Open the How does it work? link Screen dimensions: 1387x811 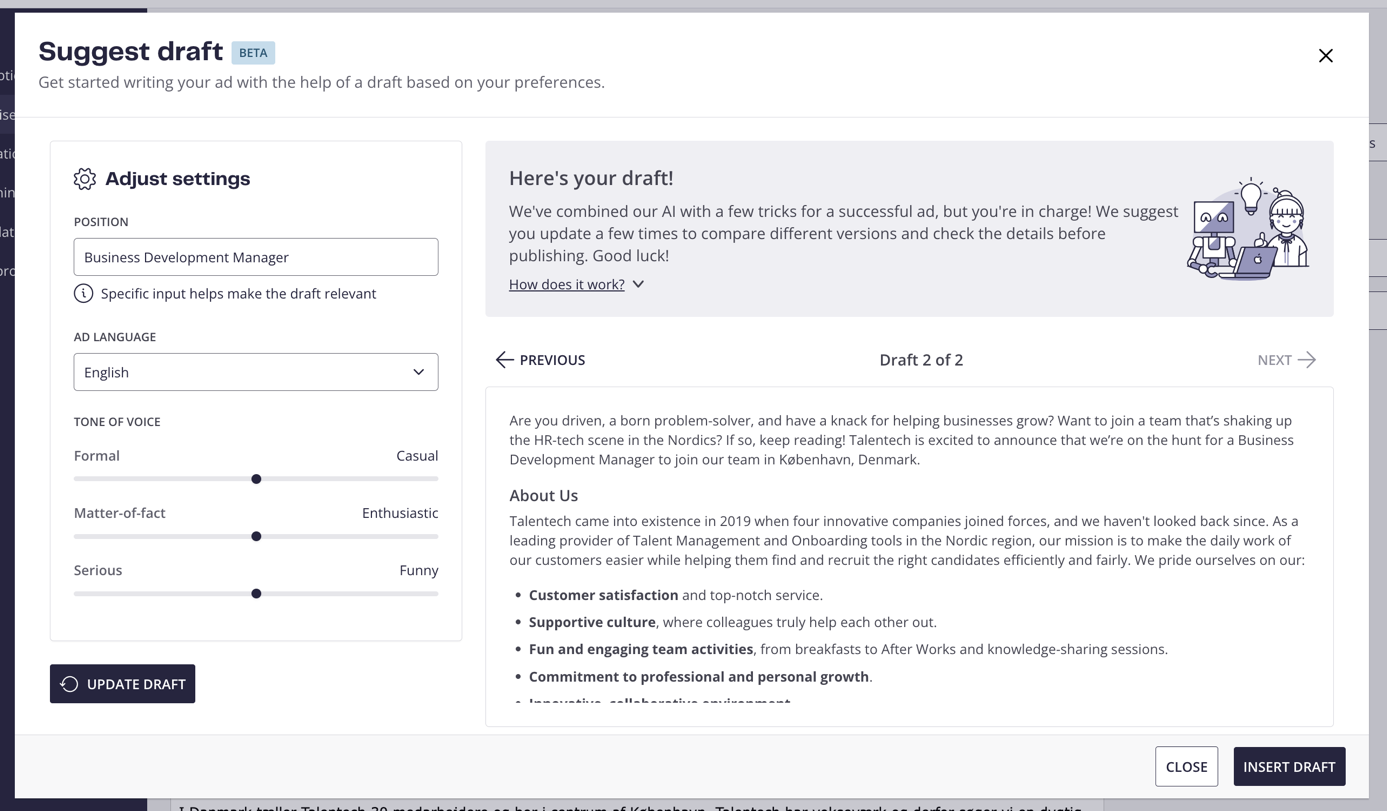(567, 285)
